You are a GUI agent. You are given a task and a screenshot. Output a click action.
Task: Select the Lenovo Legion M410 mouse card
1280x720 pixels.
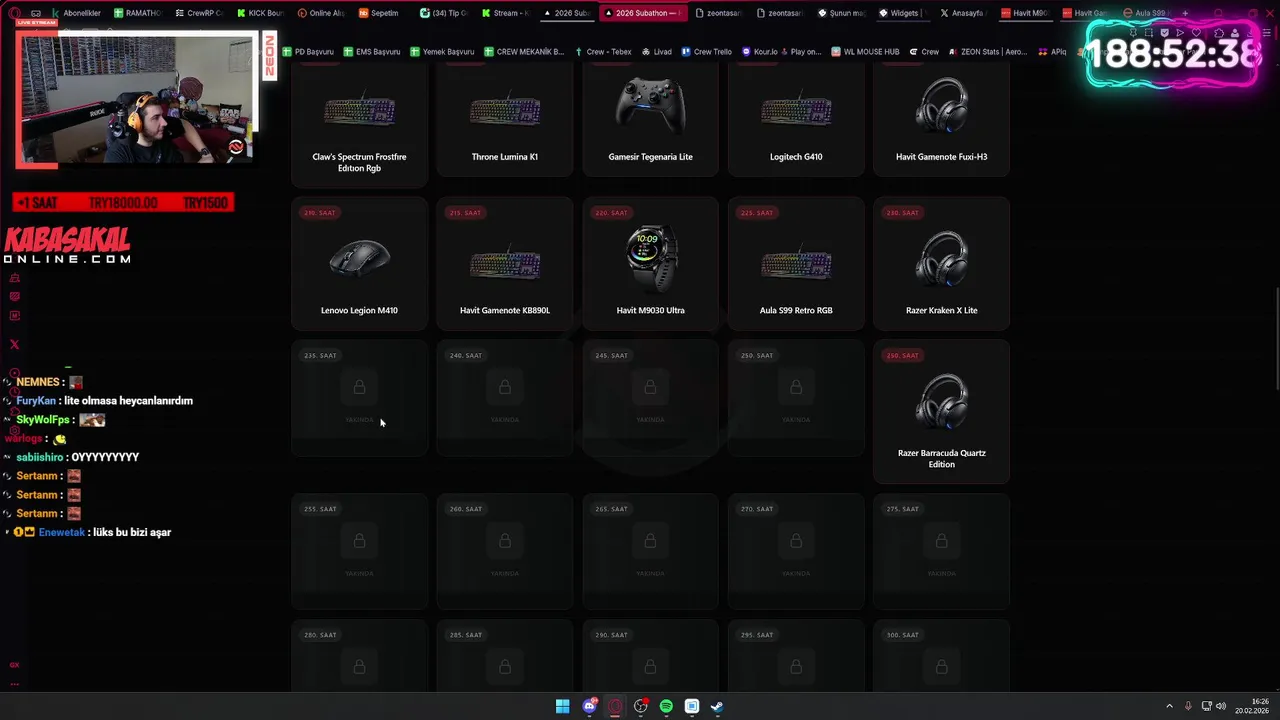coord(359,264)
